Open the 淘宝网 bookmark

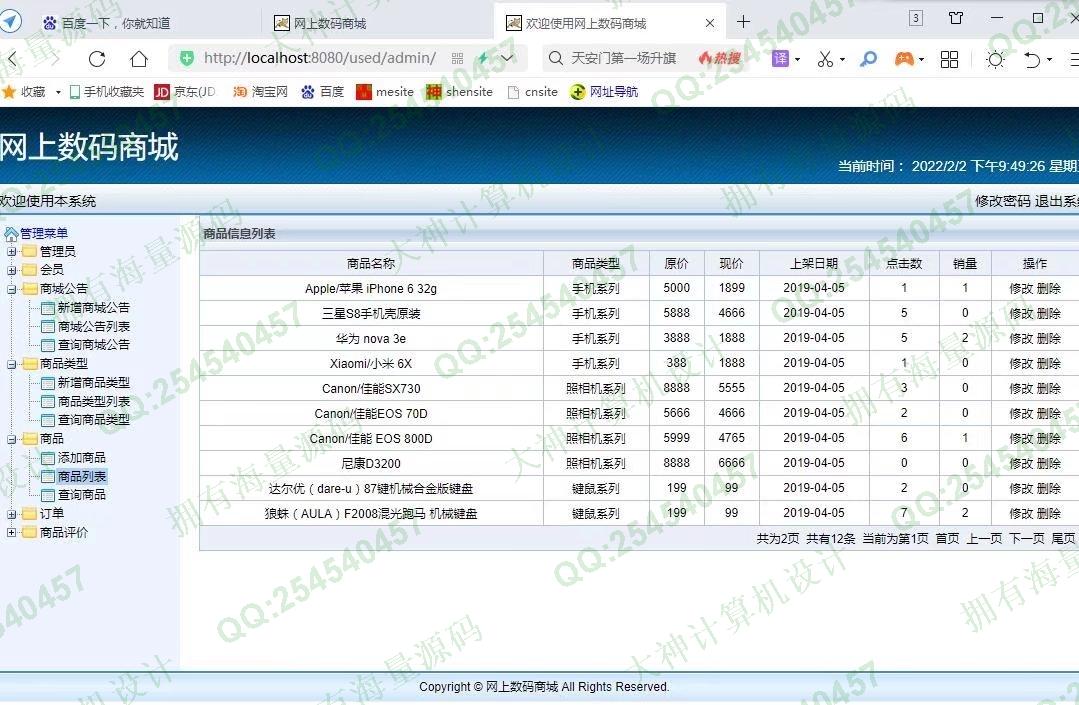coord(260,91)
